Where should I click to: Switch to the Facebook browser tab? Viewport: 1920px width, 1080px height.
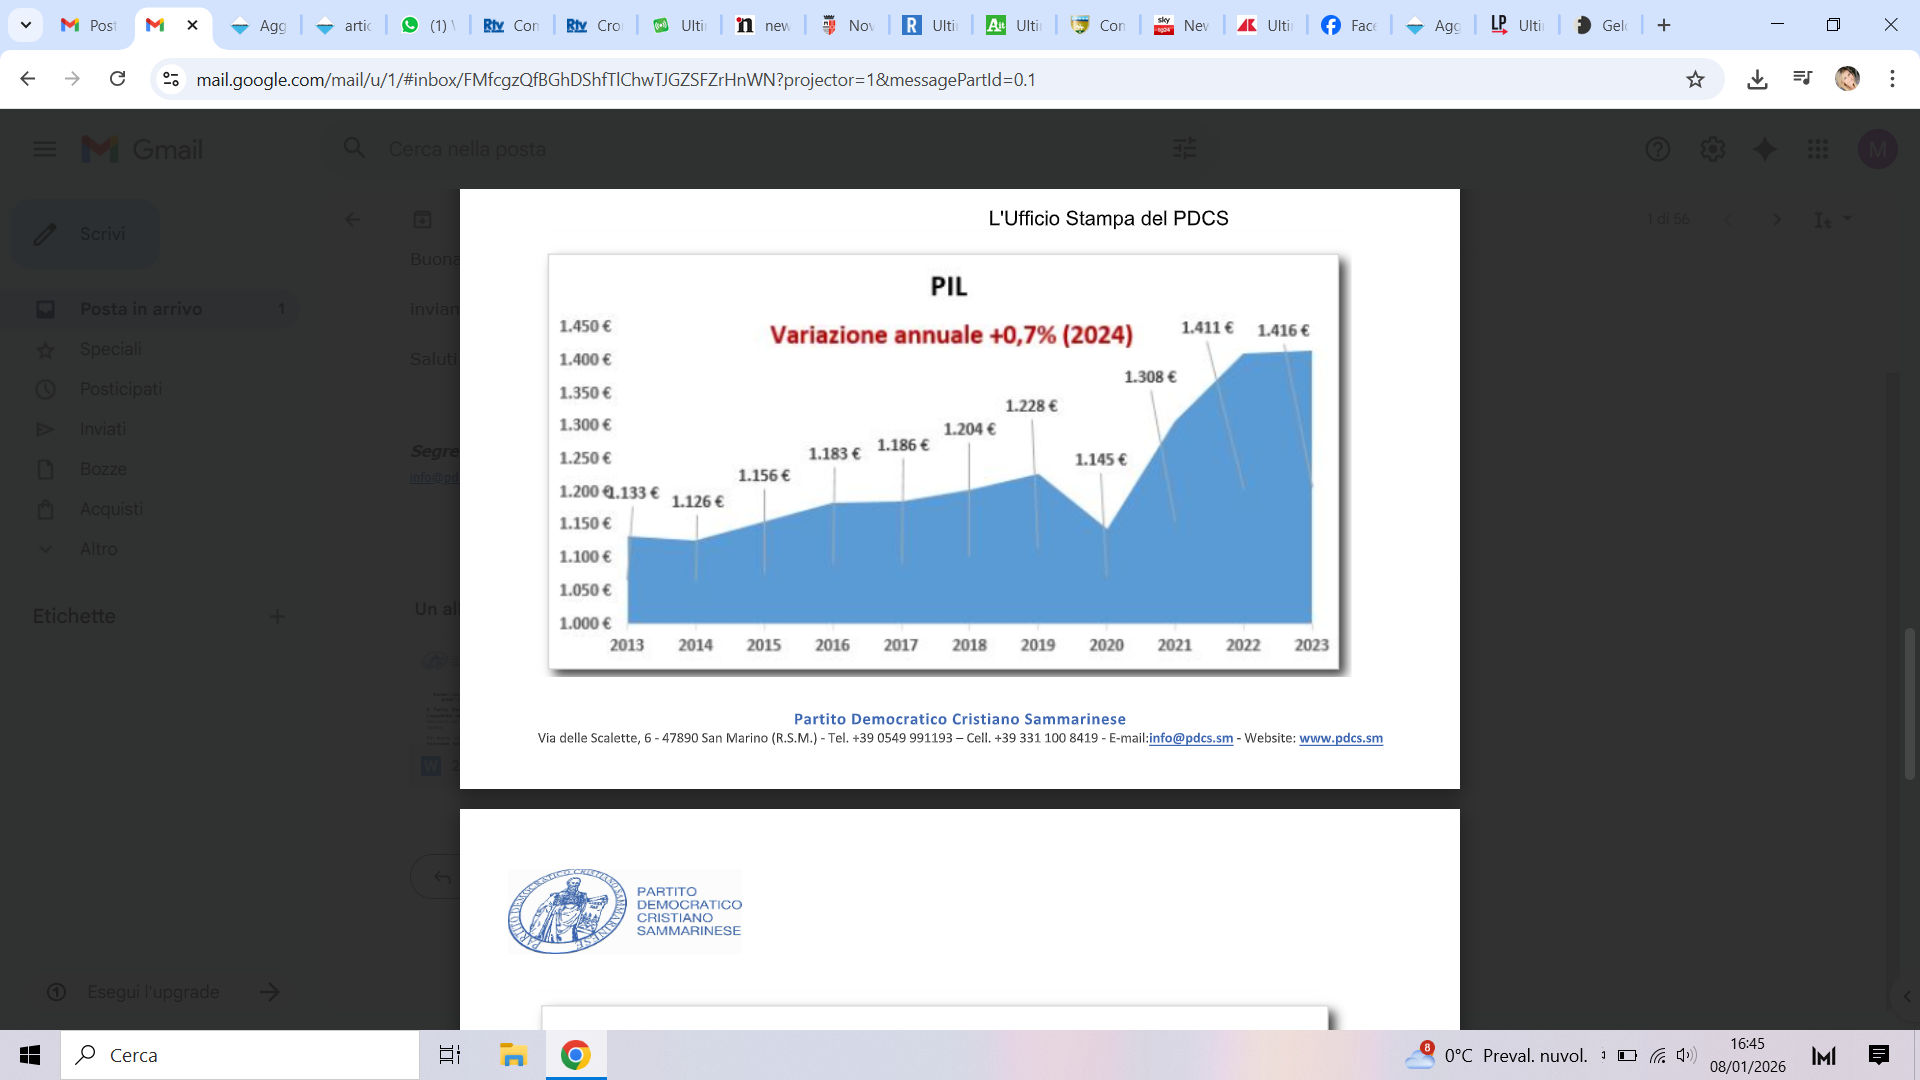[1347, 25]
